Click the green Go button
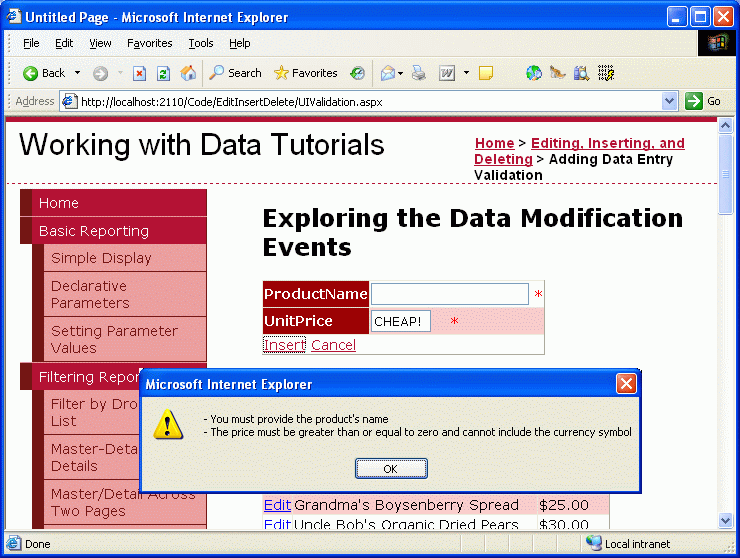The width and height of the screenshot is (740, 558). 703,101
